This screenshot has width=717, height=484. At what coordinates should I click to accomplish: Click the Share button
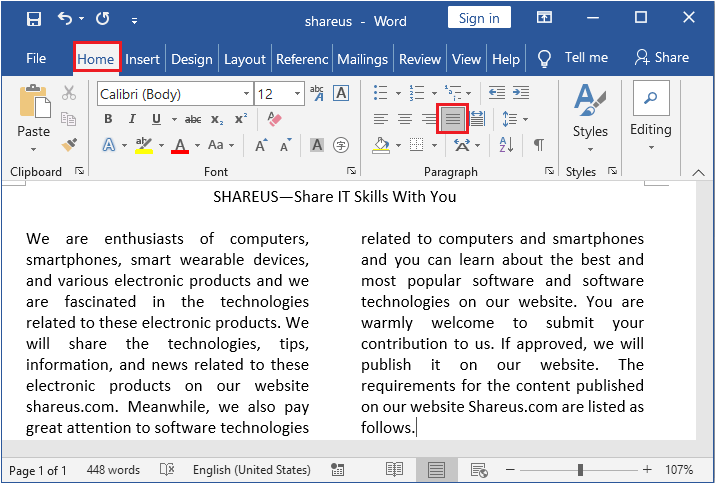(x=662, y=58)
